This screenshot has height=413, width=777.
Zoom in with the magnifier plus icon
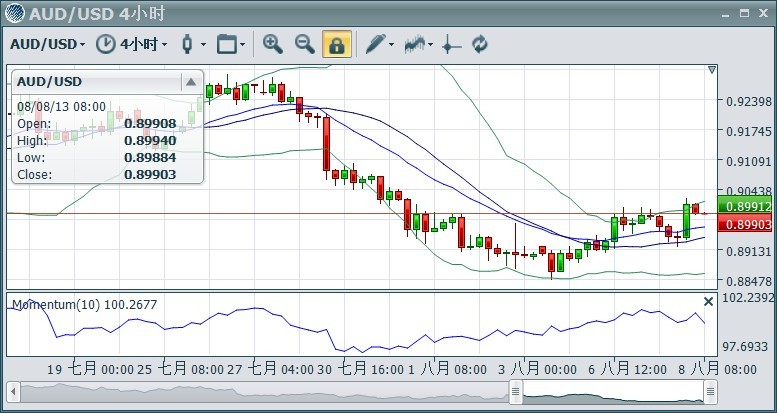click(273, 44)
